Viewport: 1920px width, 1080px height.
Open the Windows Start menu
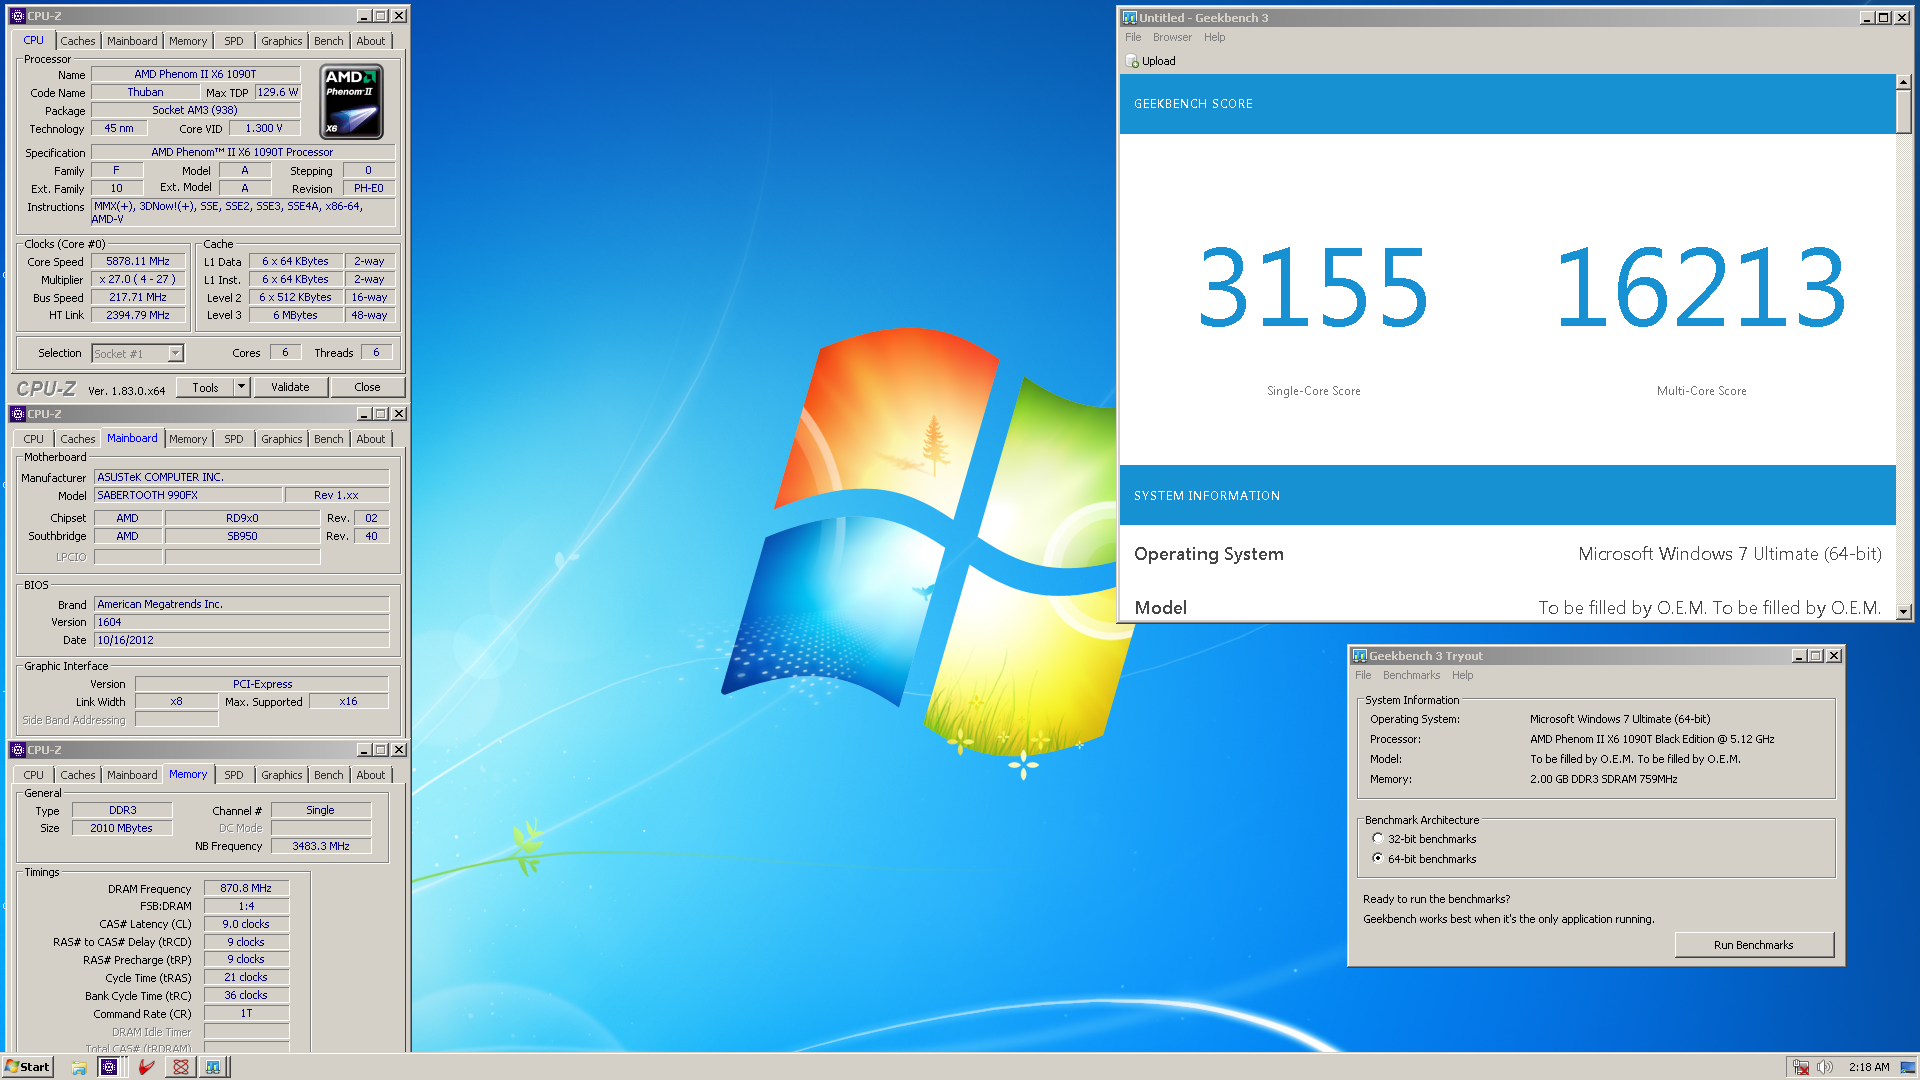pyautogui.click(x=28, y=1067)
